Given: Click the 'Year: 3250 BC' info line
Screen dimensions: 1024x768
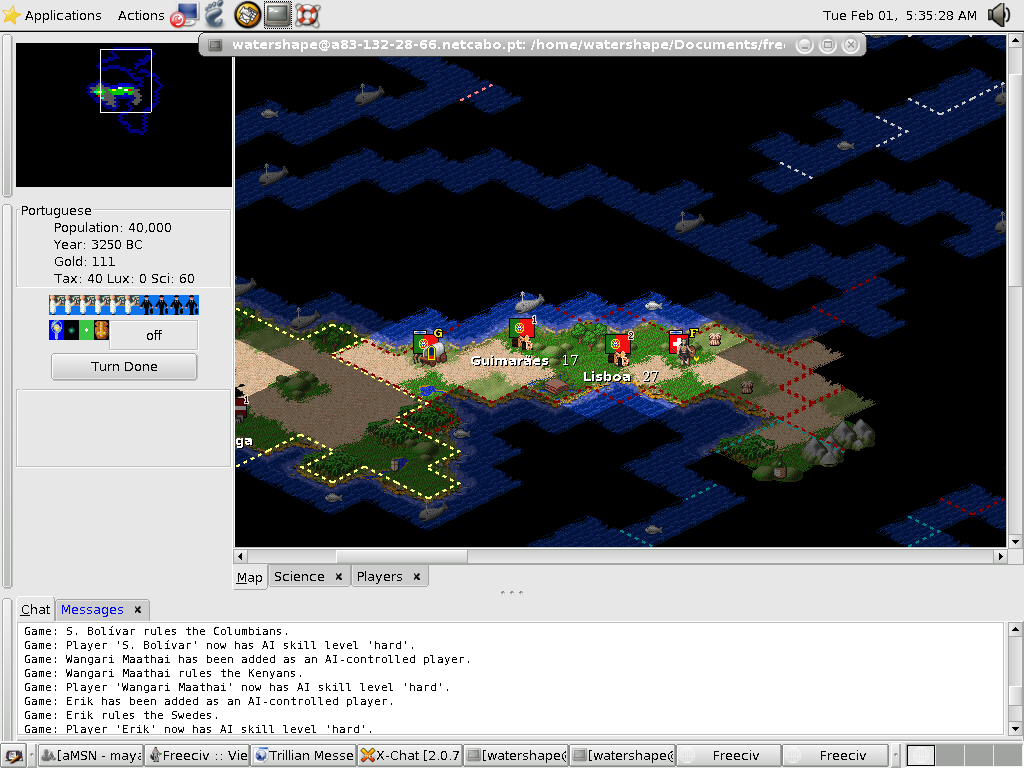Looking at the screenshot, I should point(98,244).
